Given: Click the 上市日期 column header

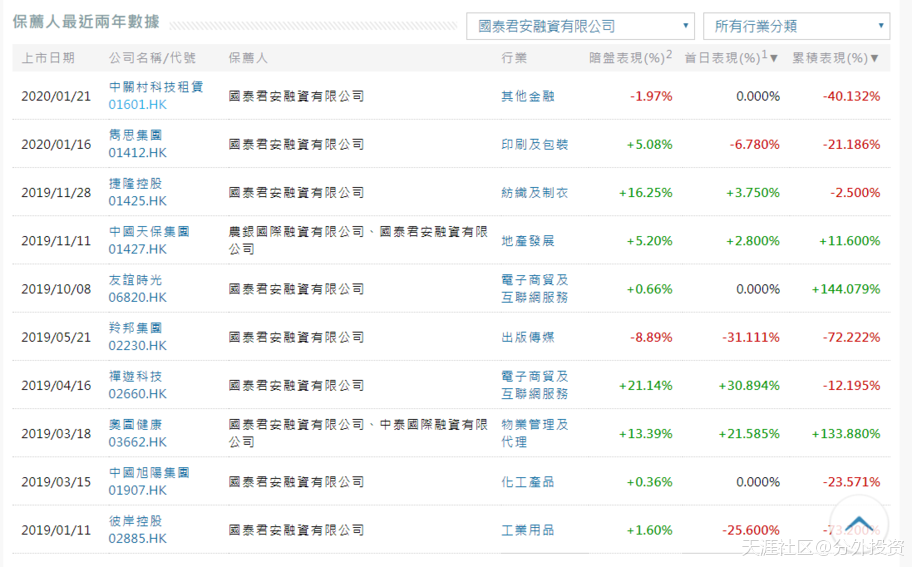Looking at the screenshot, I should tap(48, 58).
